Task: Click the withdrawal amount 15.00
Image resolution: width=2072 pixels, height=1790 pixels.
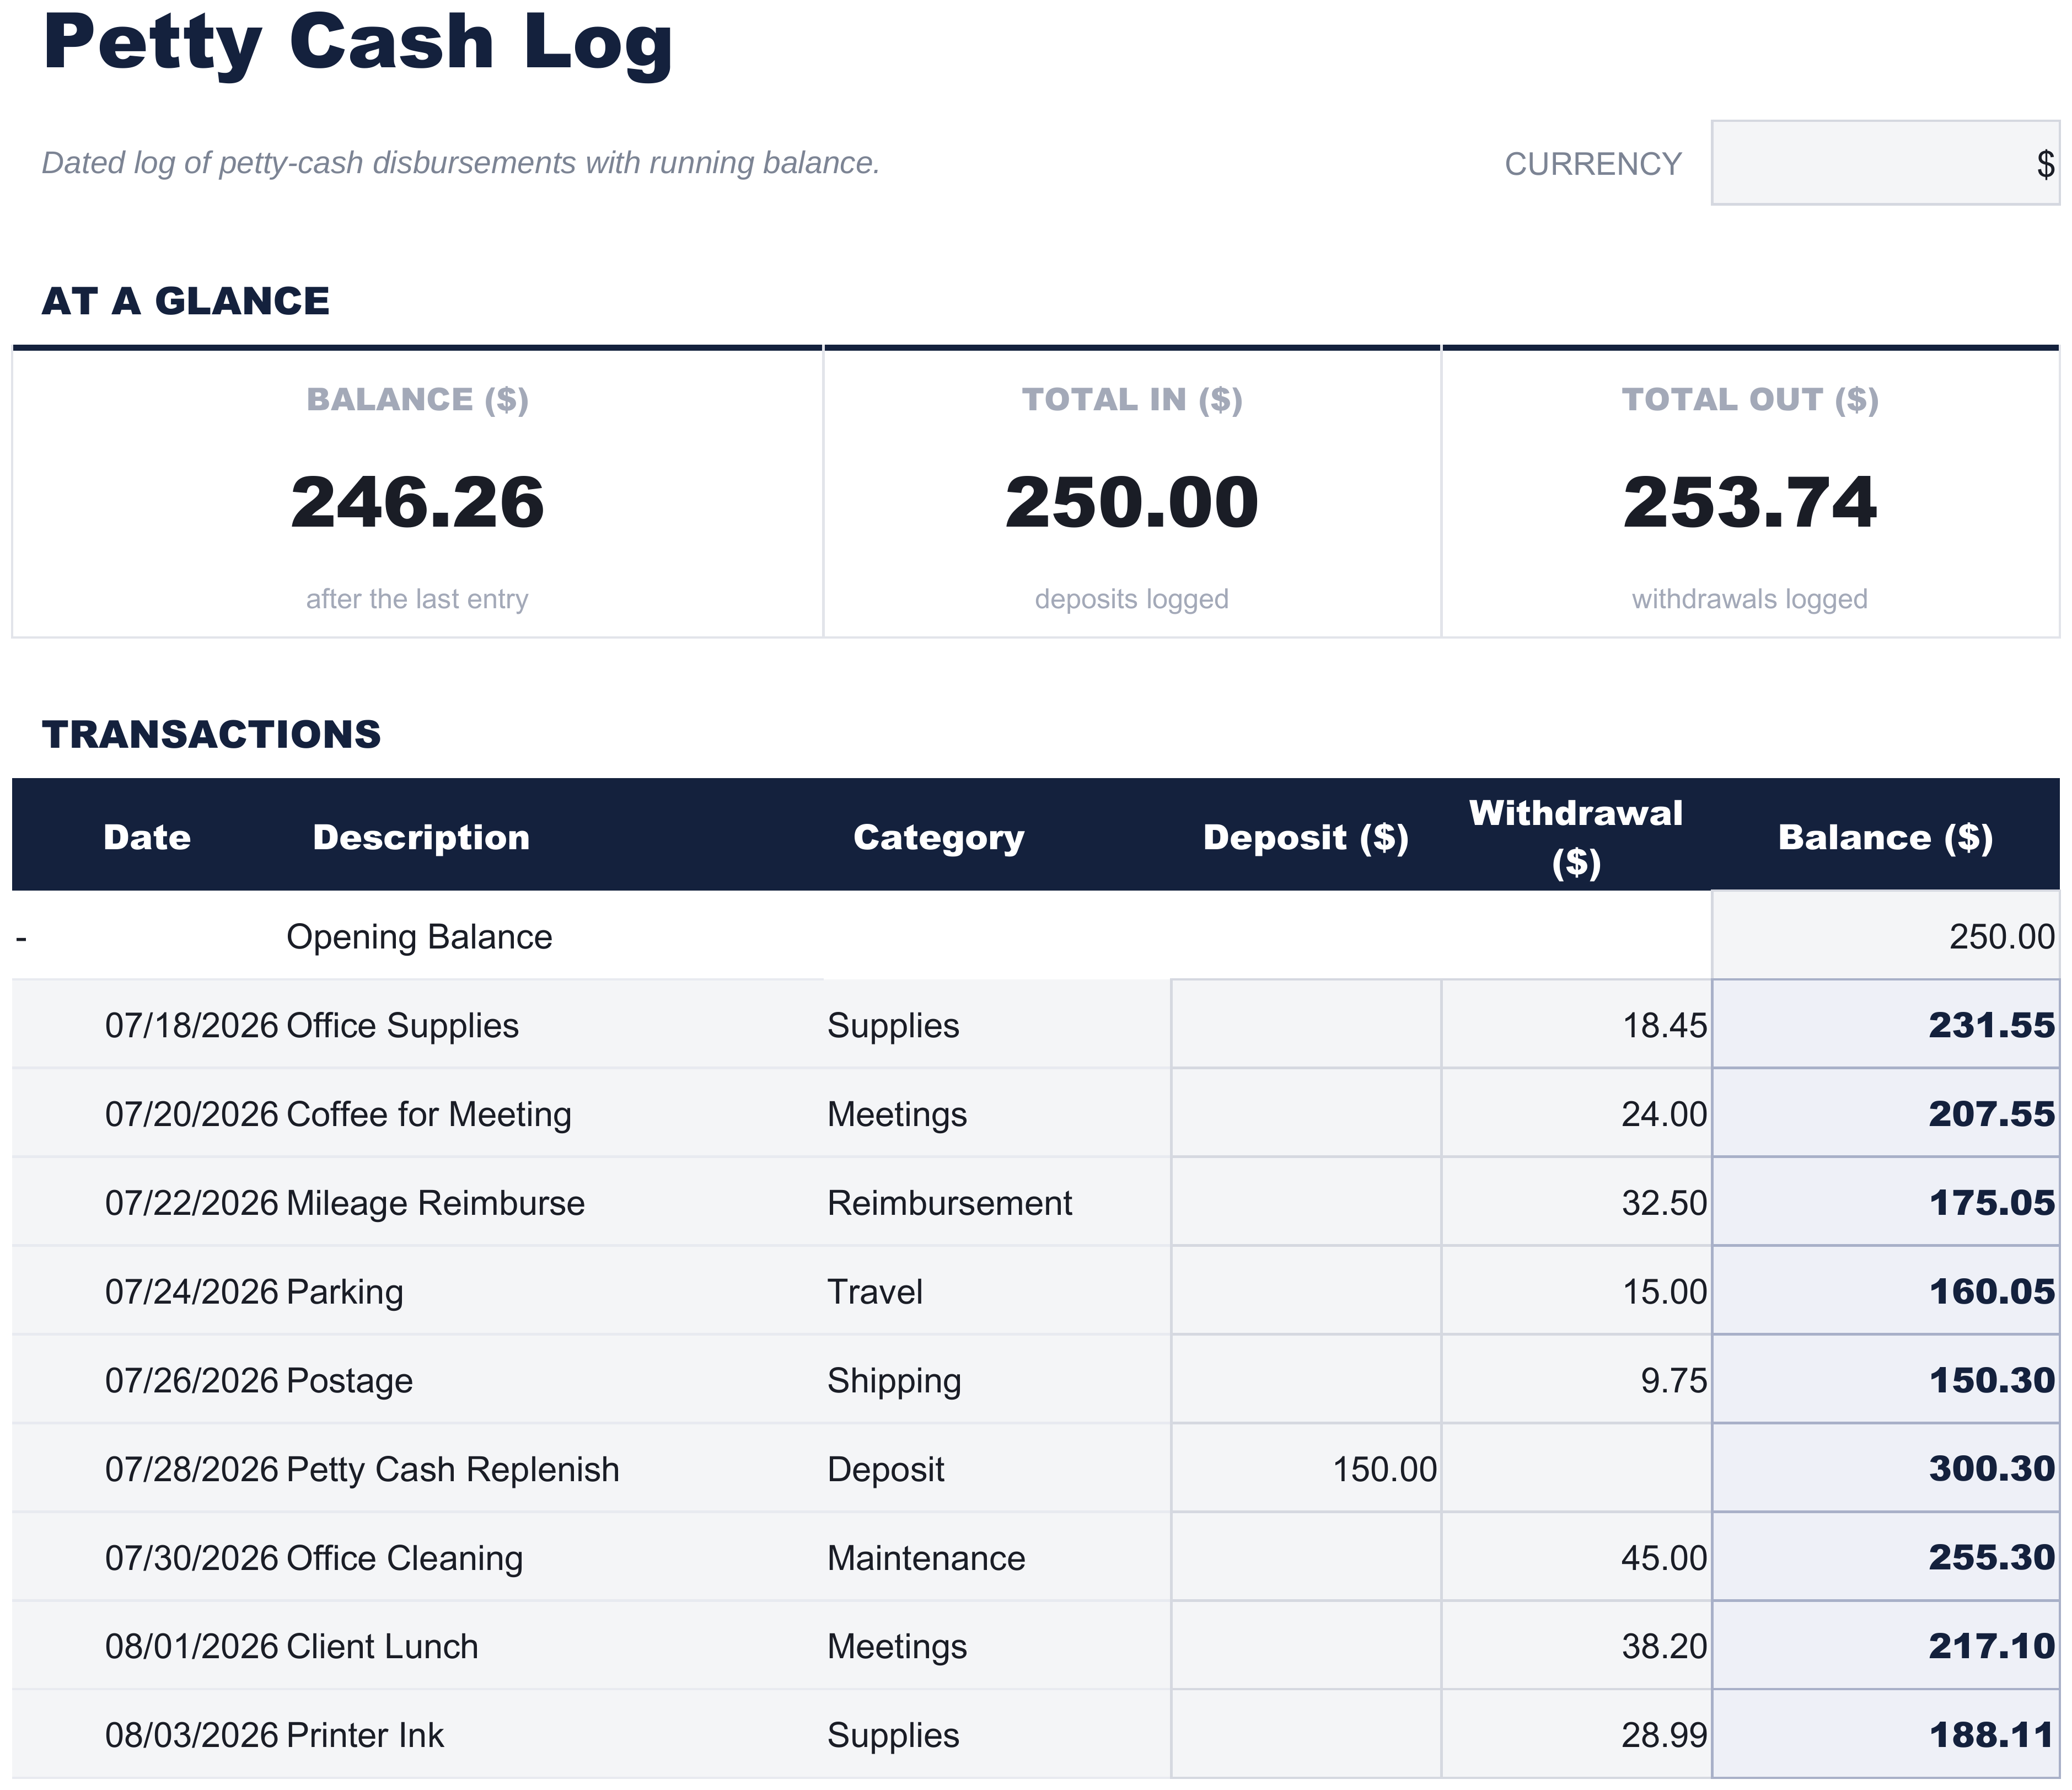Action: pos(1576,1291)
